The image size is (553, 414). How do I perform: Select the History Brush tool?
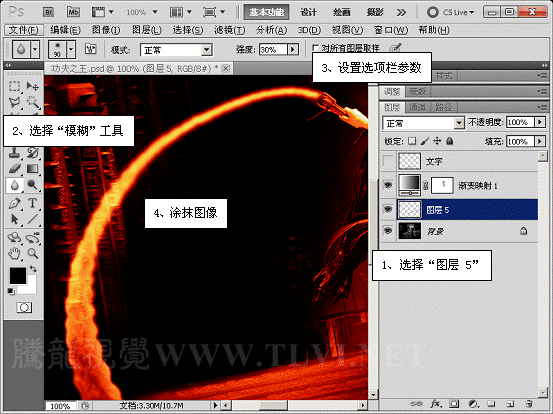32,153
